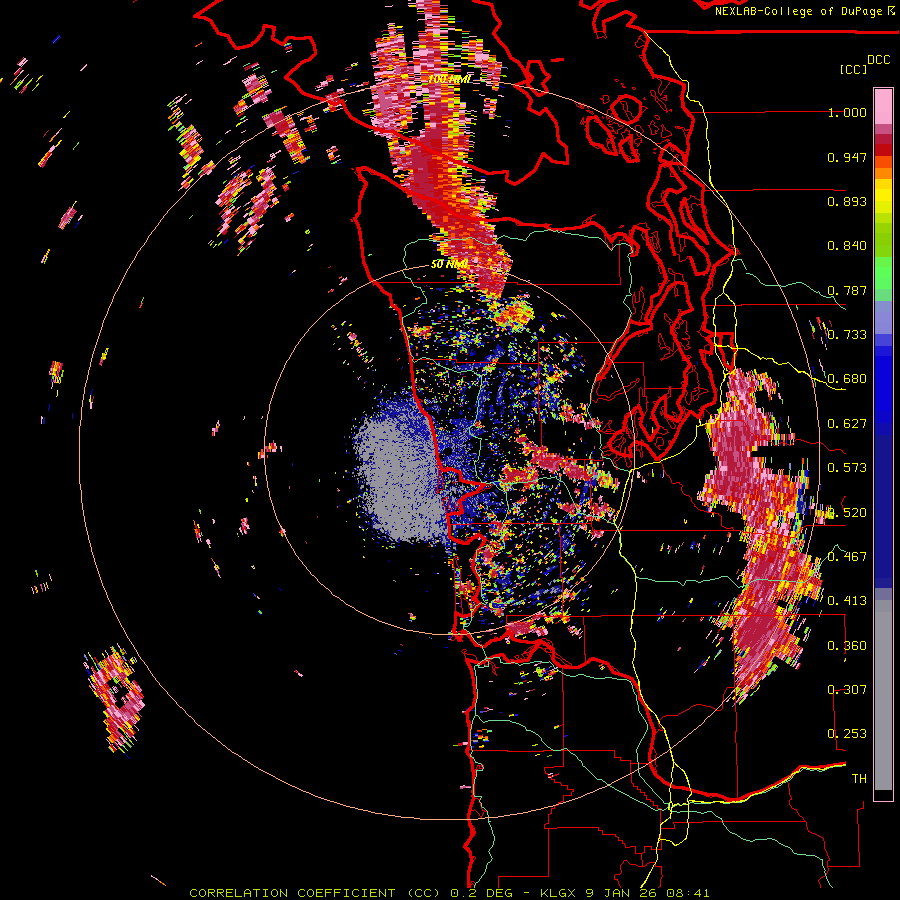
Task: Select the 0.413 legend value
Action: tap(847, 601)
